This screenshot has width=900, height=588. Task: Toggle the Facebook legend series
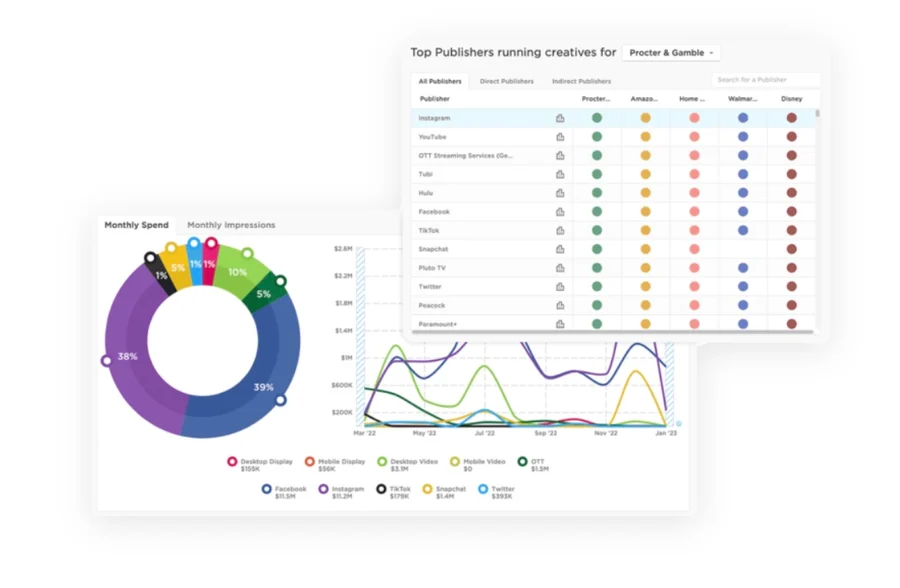coord(284,492)
